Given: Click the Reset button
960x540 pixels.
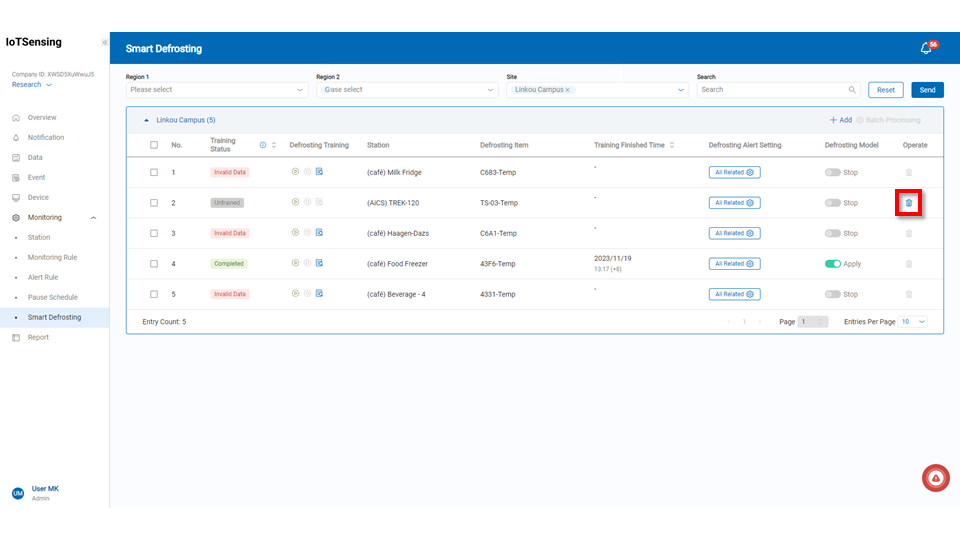Looking at the screenshot, I should (x=885, y=90).
